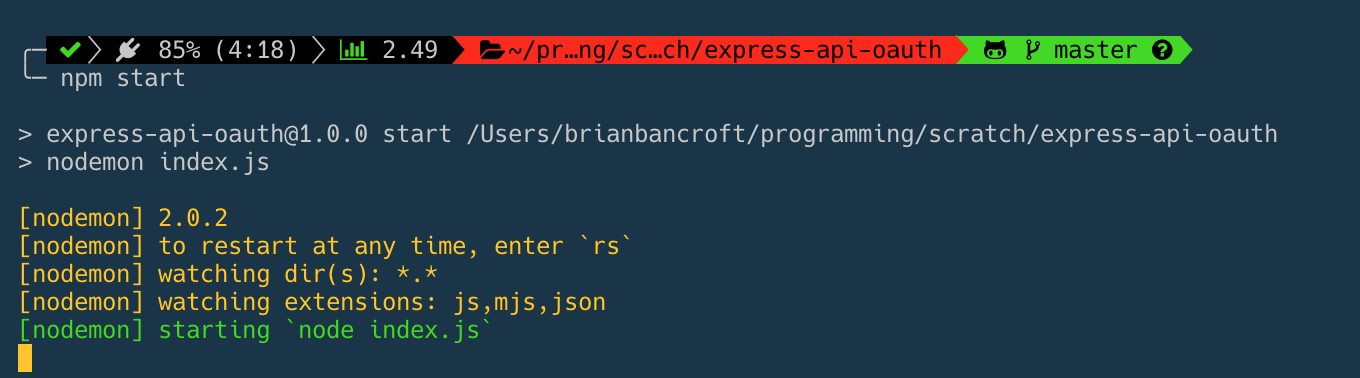Click the yellow terminal cursor block
This screenshot has width=1360, height=378.
coord(25,358)
